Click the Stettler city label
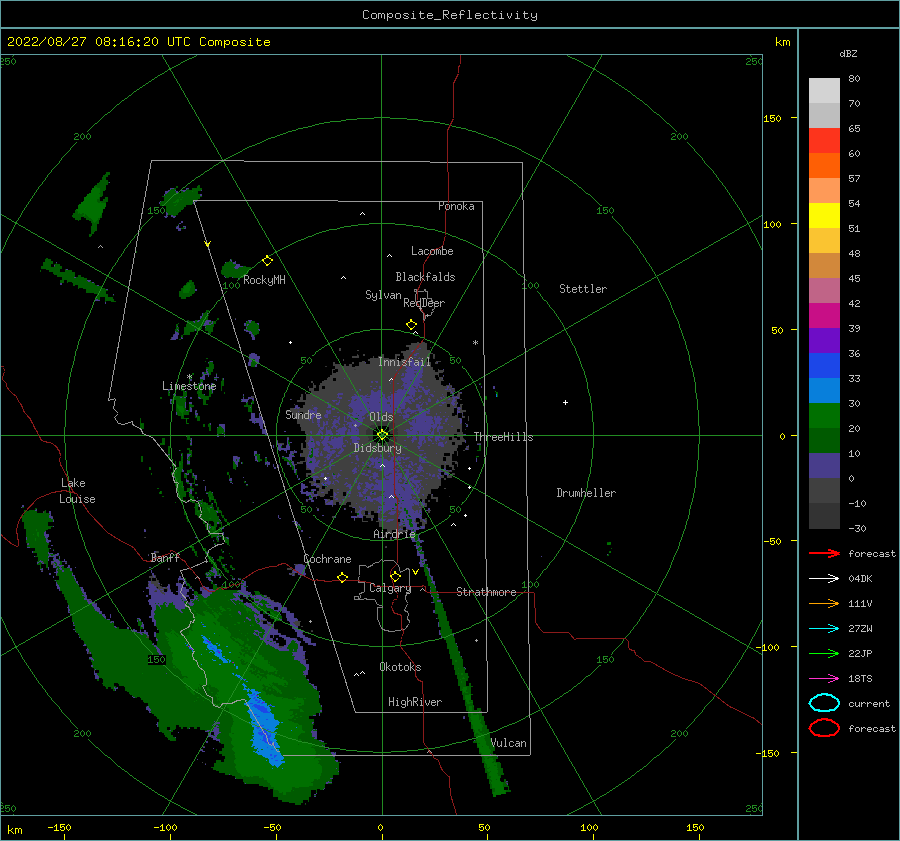 click(x=583, y=289)
